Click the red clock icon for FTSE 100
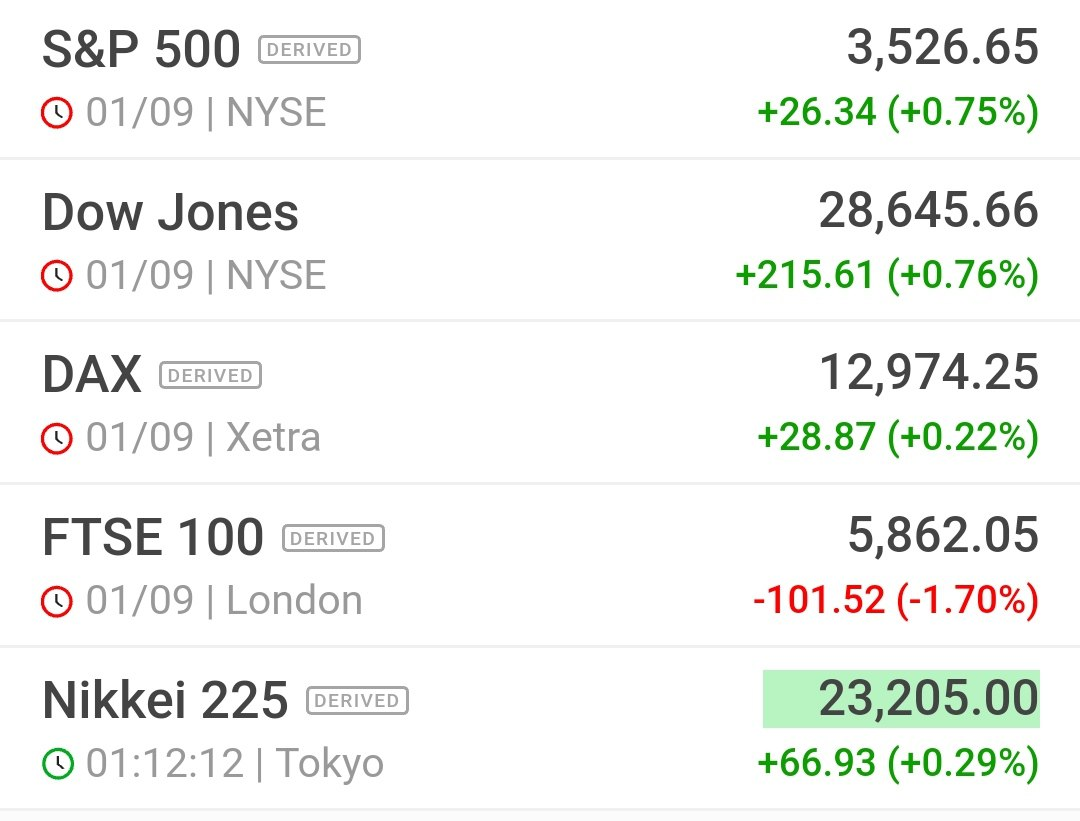 click(56, 601)
